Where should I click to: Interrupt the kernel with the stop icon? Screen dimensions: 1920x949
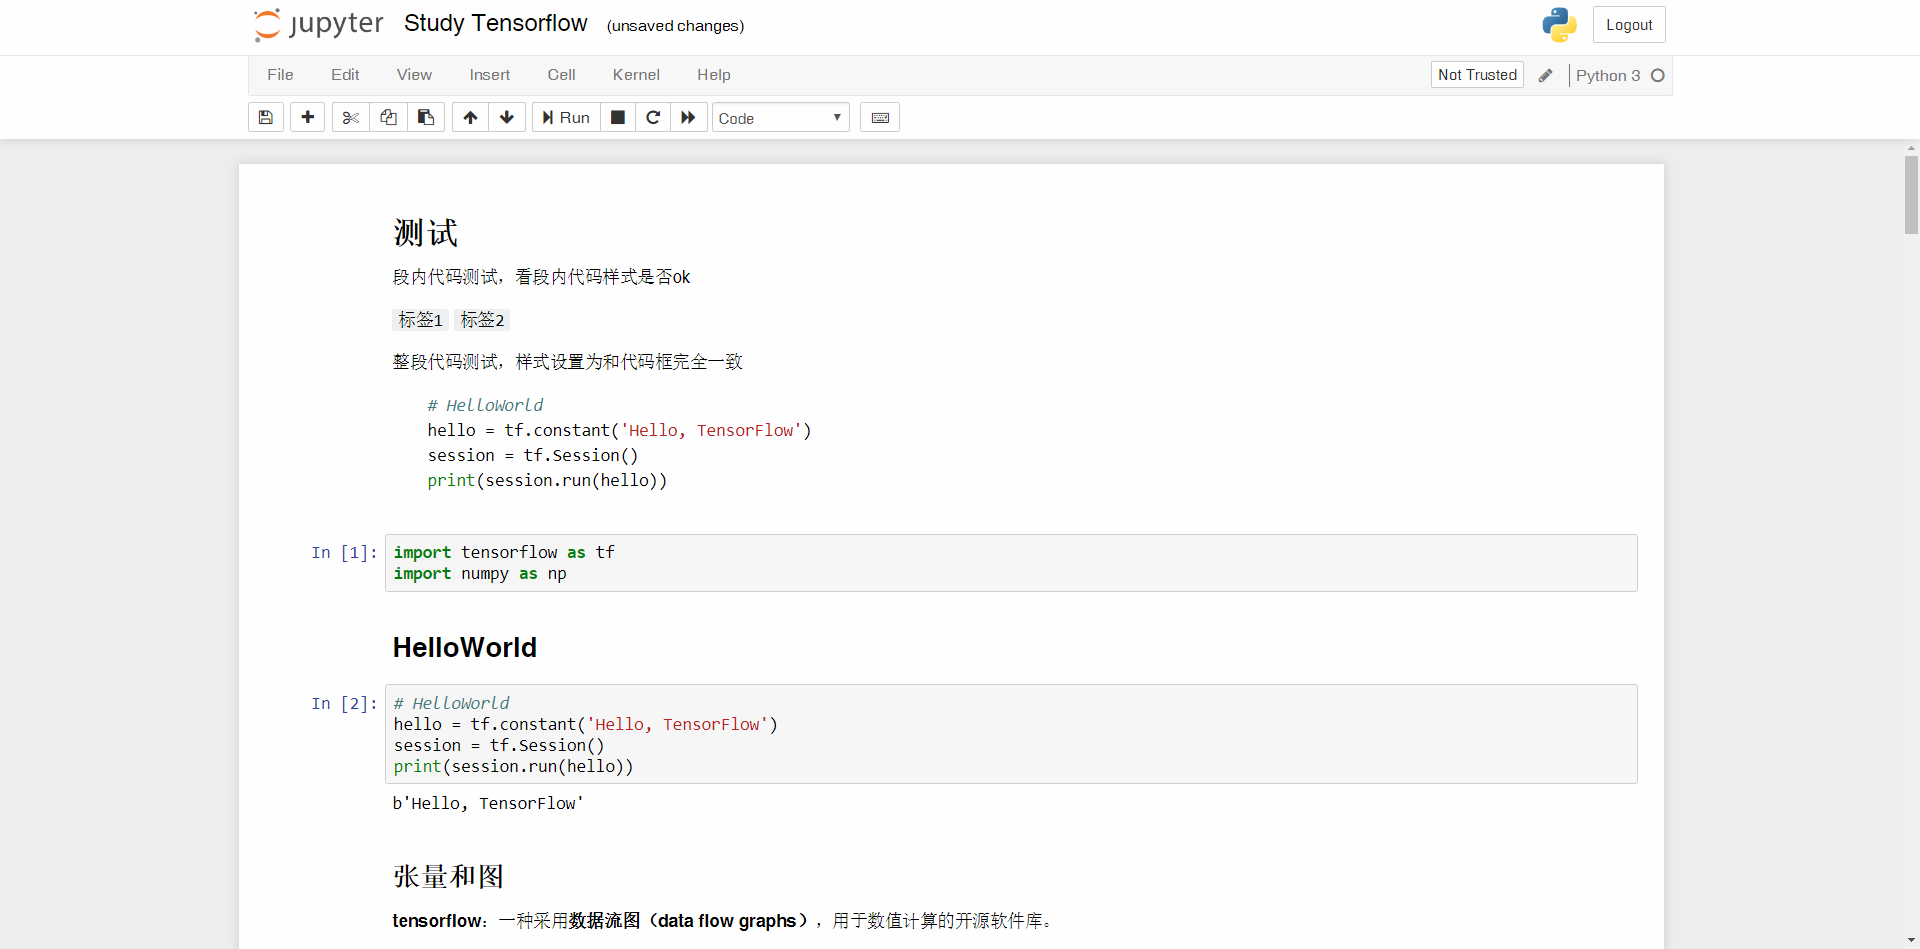coord(617,117)
